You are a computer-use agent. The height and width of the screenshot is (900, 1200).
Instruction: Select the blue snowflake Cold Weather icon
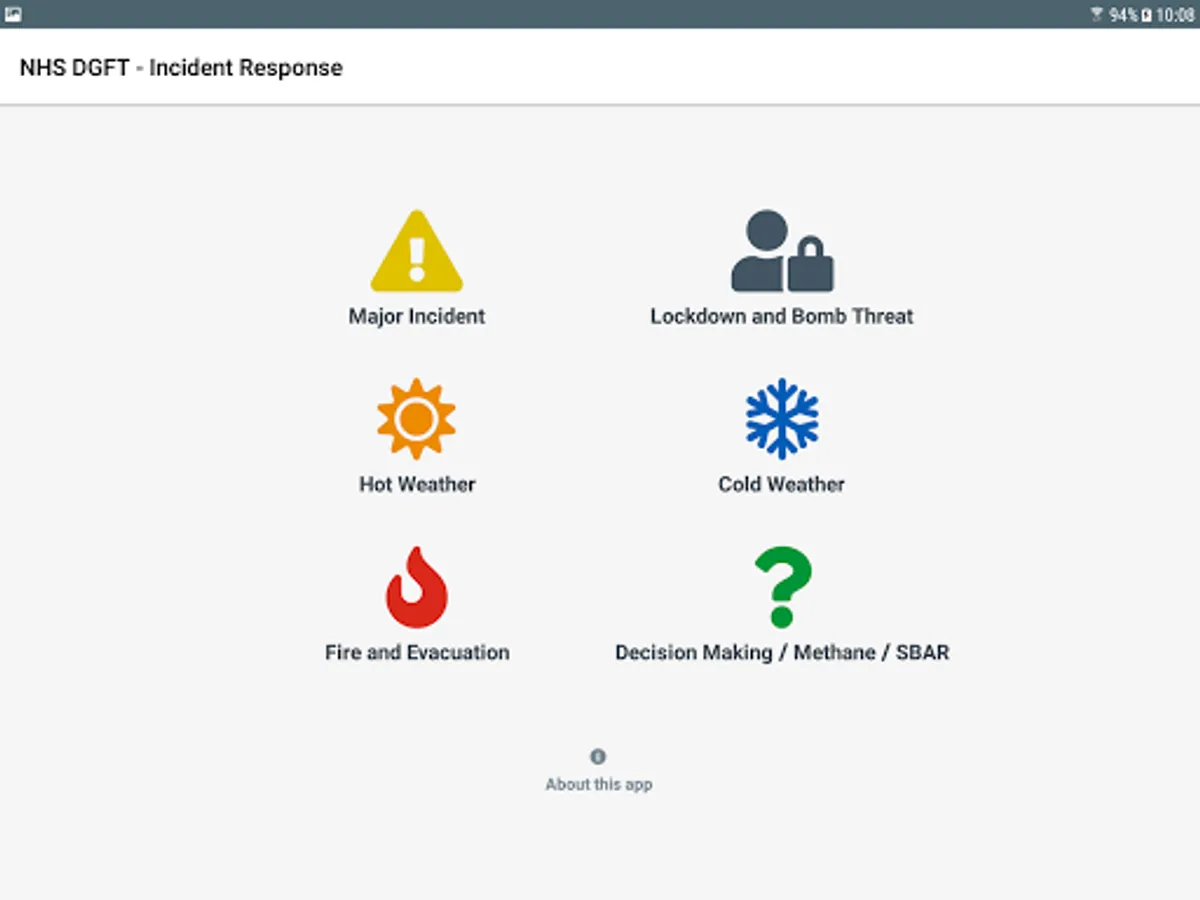pos(782,419)
